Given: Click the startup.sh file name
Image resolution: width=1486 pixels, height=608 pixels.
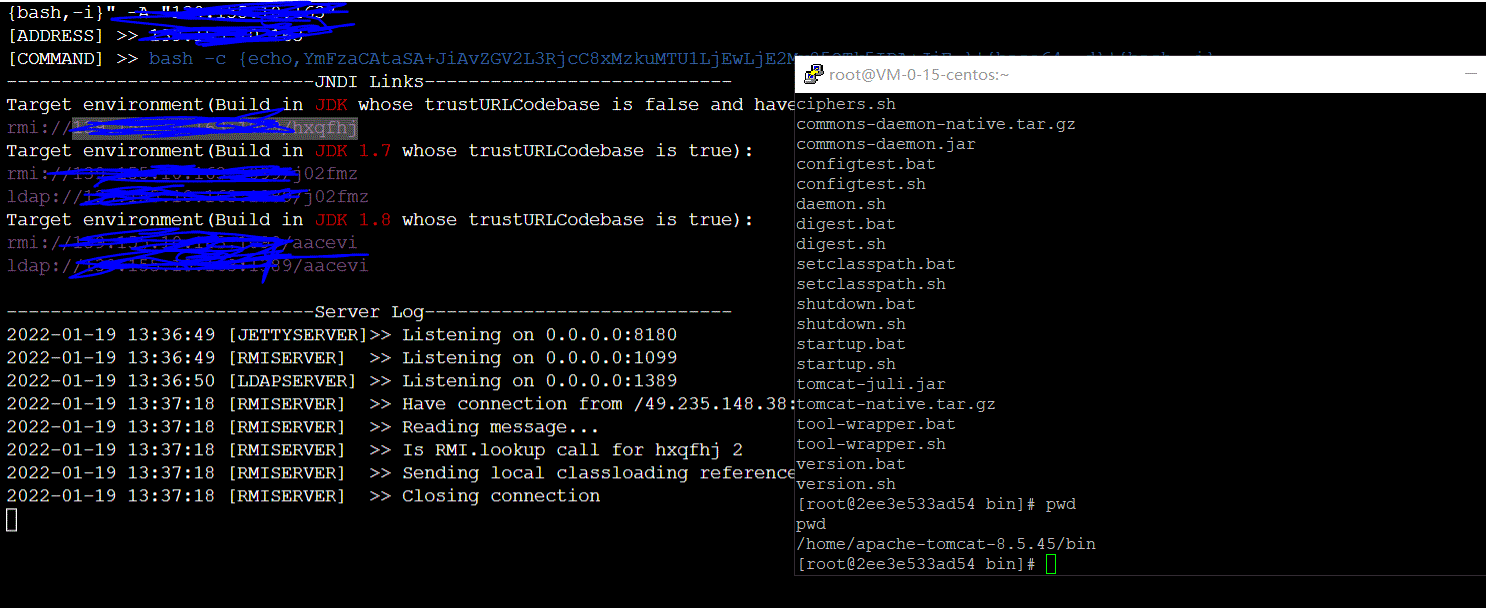Looking at the screenshot, I should click(846, 364).
